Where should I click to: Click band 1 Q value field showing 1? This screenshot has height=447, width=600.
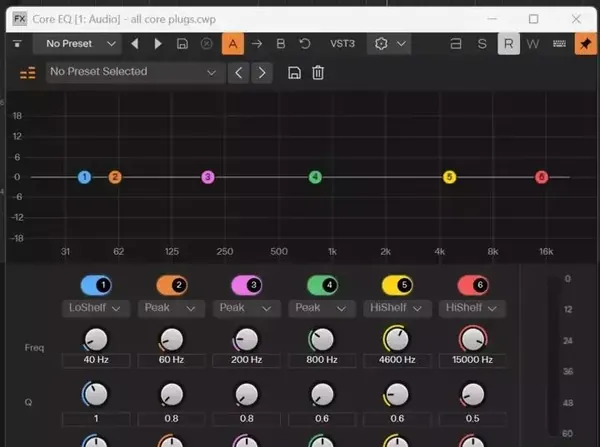point(96,419)
